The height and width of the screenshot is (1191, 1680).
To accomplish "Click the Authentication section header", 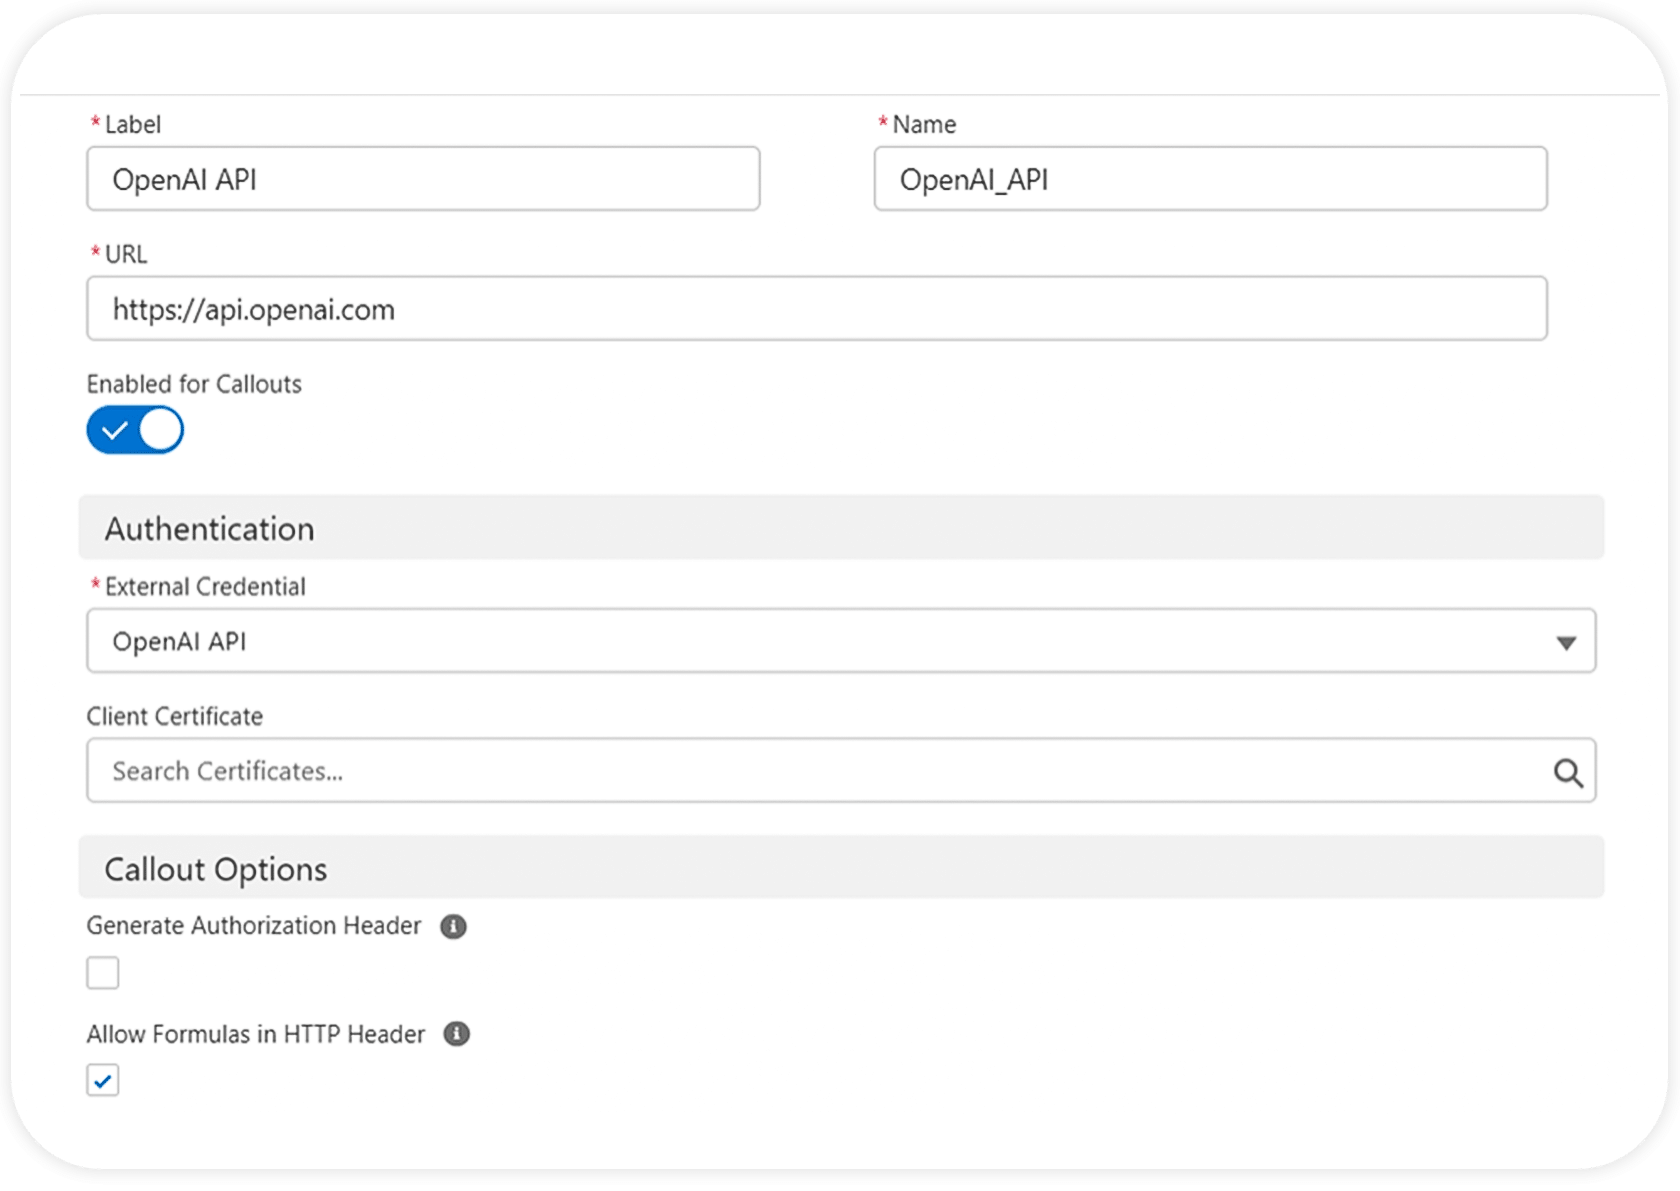I will pyautogui.click(x=210, y=528).
